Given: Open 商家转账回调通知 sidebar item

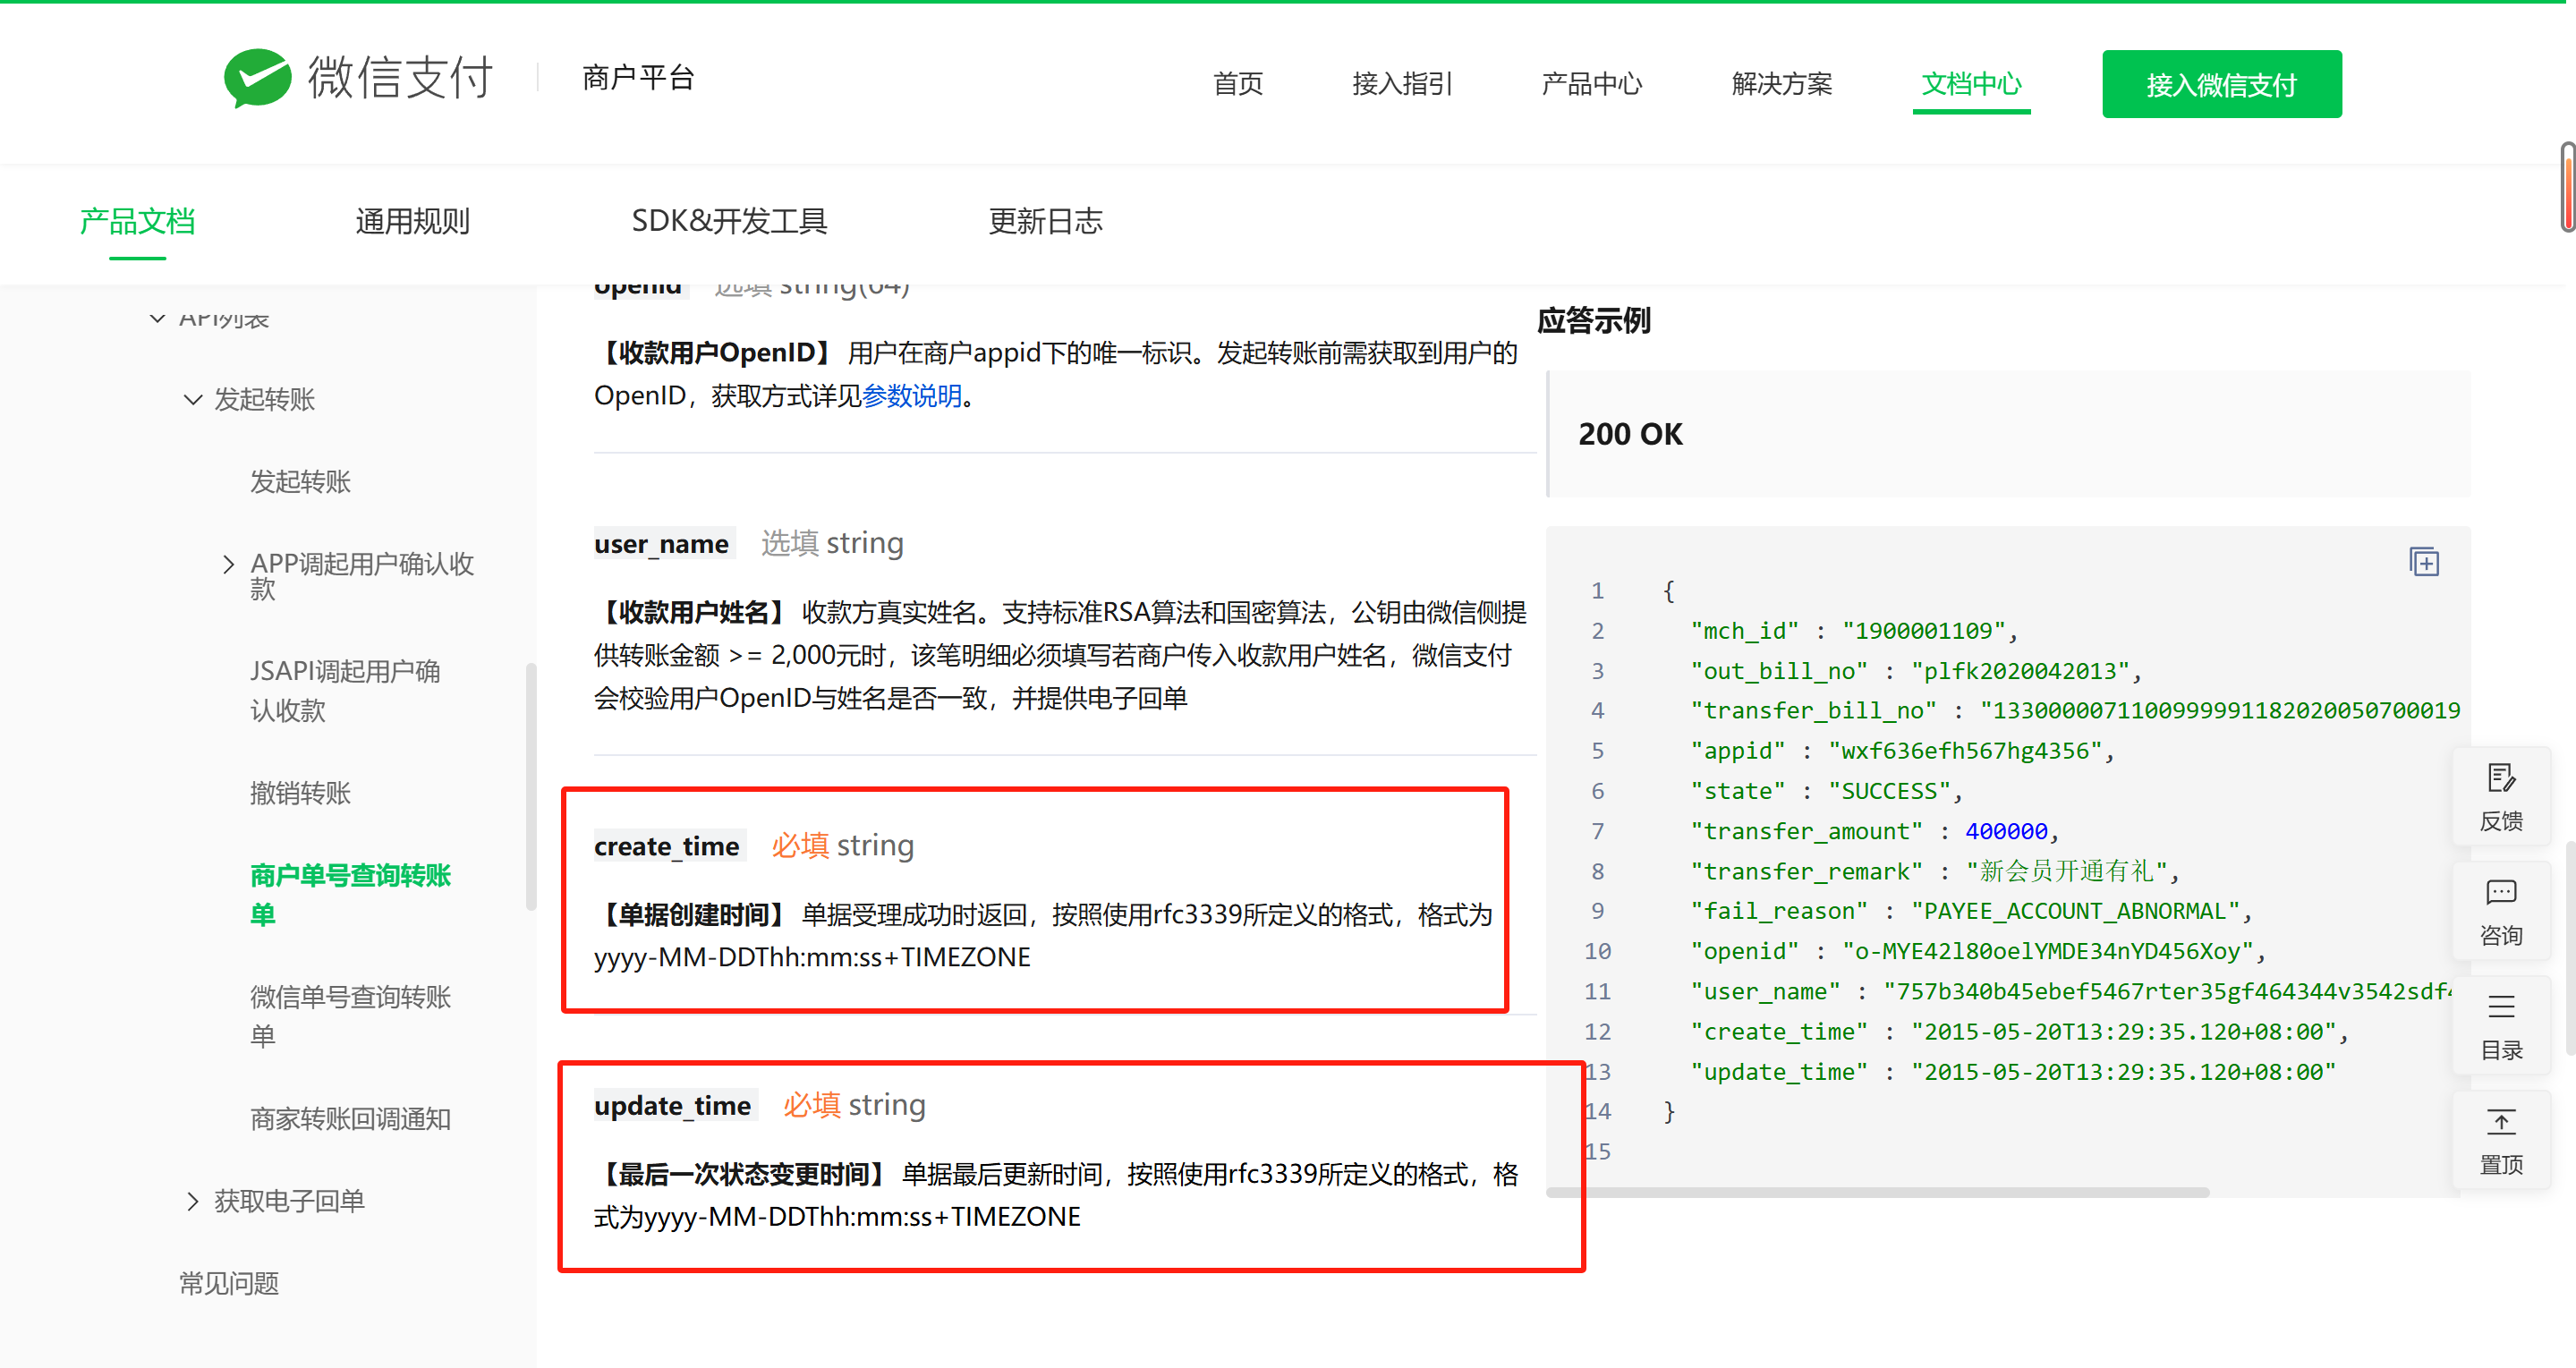Looking at the screenshot, I should (350, 1119).
